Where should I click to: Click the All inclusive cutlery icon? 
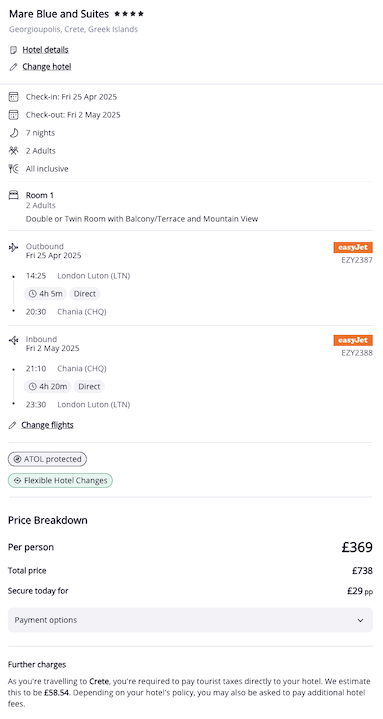(13, 169)
